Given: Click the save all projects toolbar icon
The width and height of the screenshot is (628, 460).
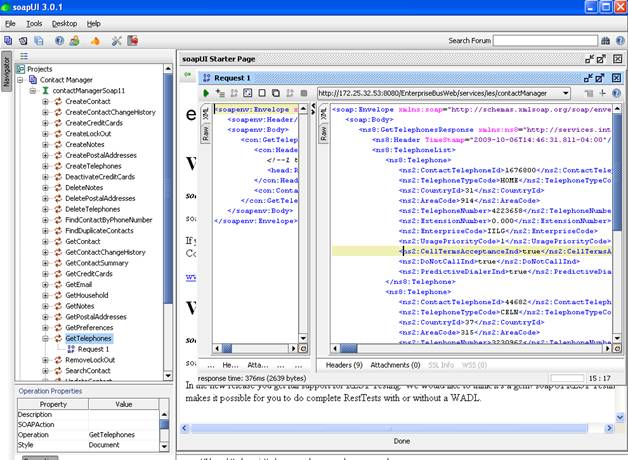Looking at the screenshot, I should tap(39, 40).
